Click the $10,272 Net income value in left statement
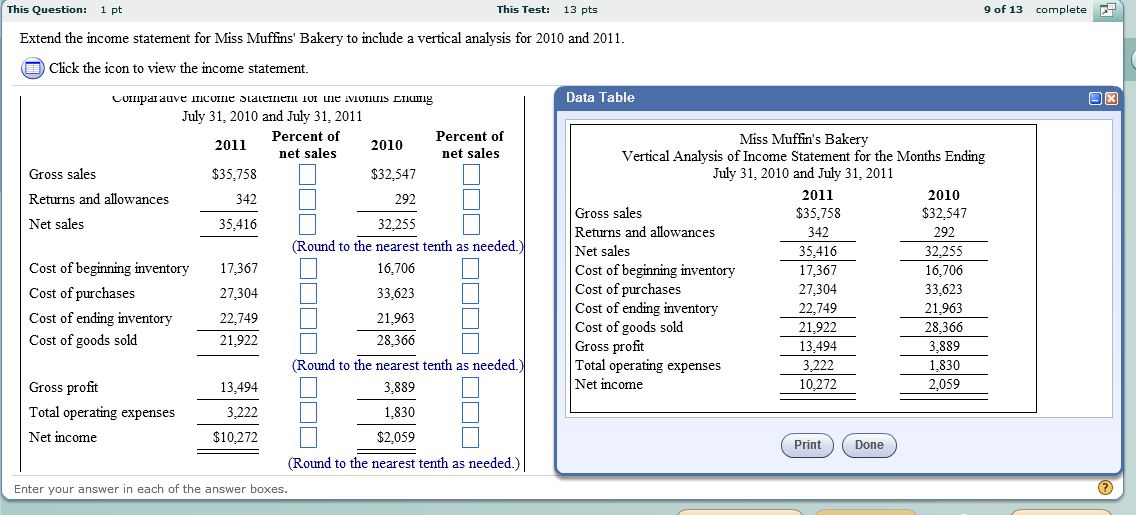This screenshot has width=1136, height=515. coord(235,437)
